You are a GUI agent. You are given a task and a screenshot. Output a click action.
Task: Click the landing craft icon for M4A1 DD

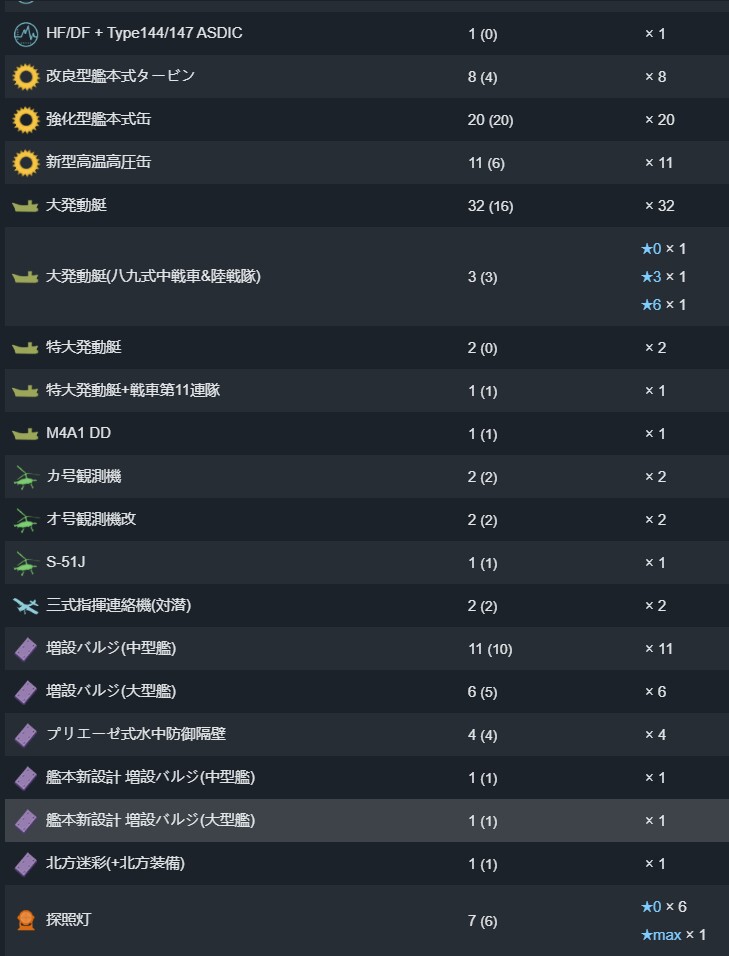click(x=25, y=434)
